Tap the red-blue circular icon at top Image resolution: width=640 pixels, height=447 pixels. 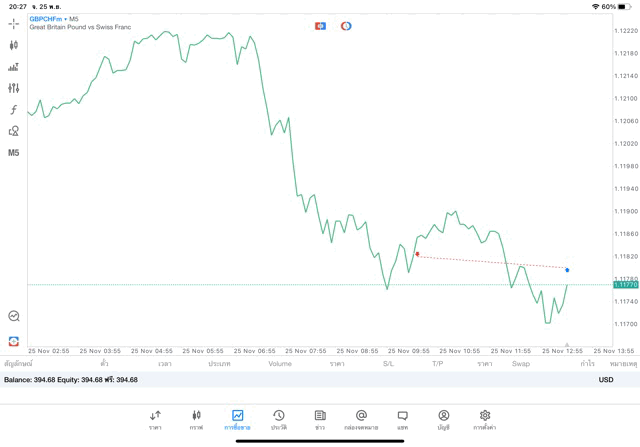(346, 26)
